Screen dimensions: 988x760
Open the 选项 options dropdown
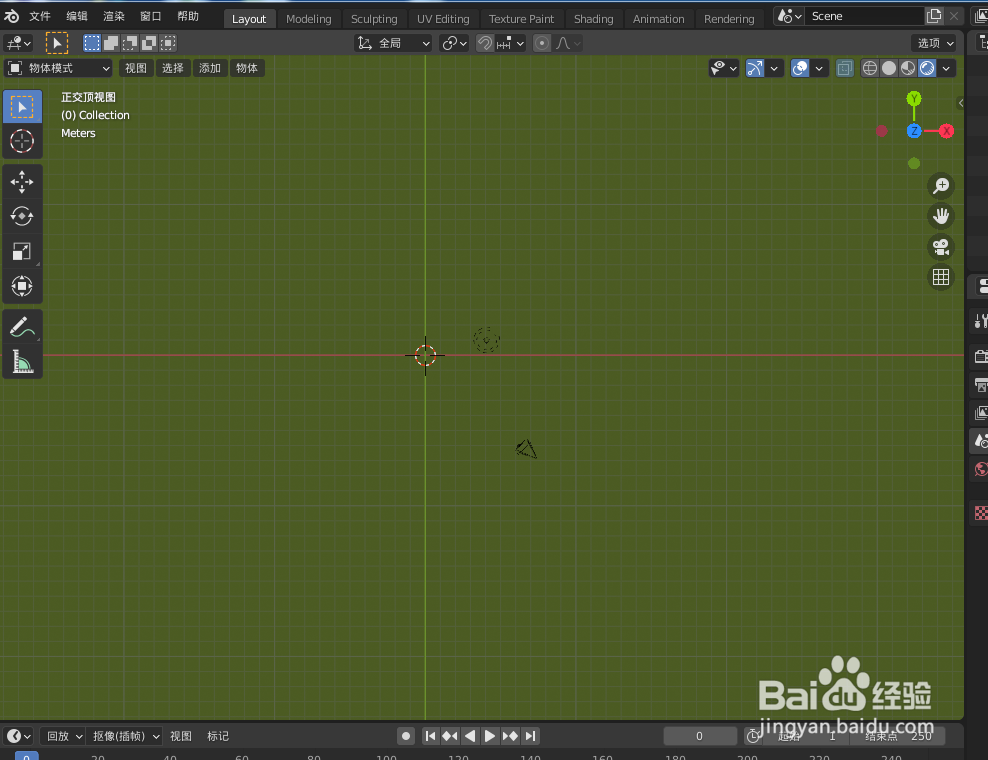click(934, 43)
